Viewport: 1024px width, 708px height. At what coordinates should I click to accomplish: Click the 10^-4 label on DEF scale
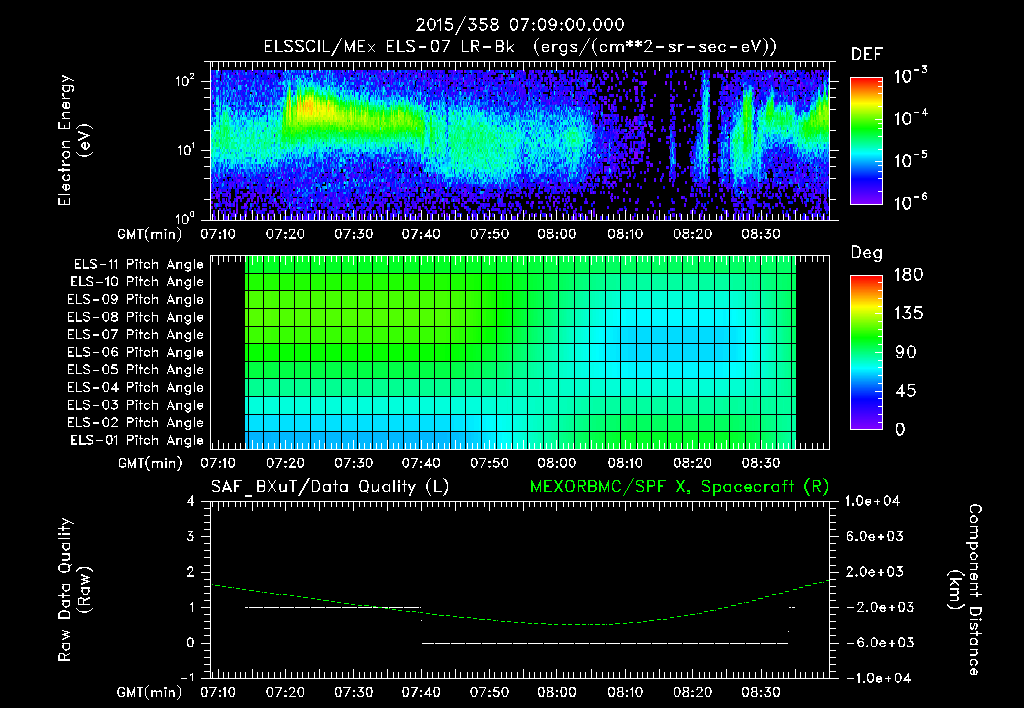(910, 117)
